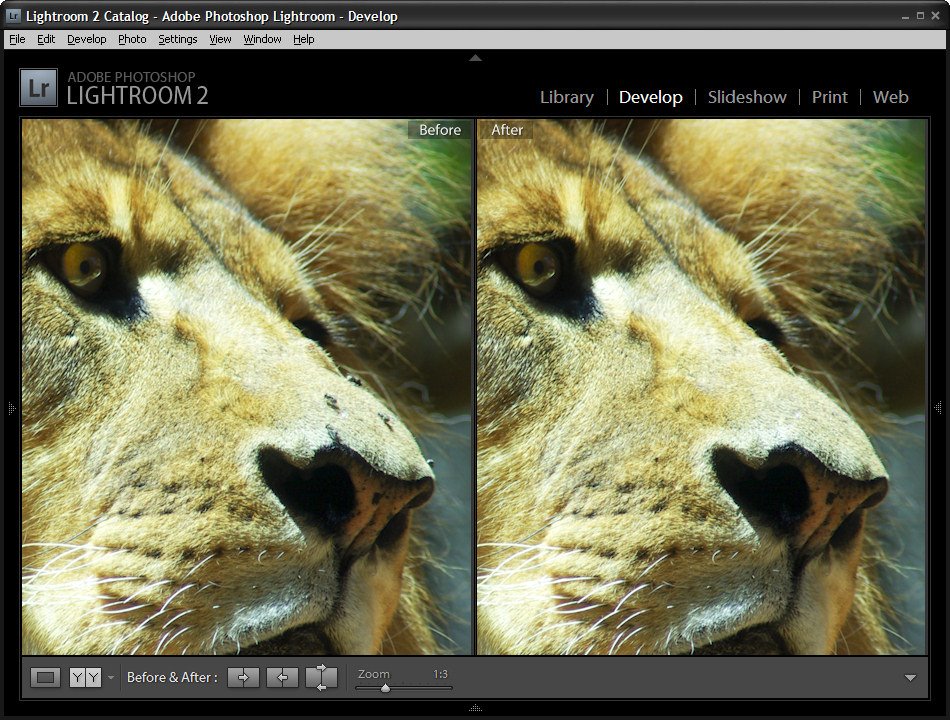Viewport: 950px width, 720px height.
Task: Collapse the top panel arrow
Action: (x=476, y=58)
